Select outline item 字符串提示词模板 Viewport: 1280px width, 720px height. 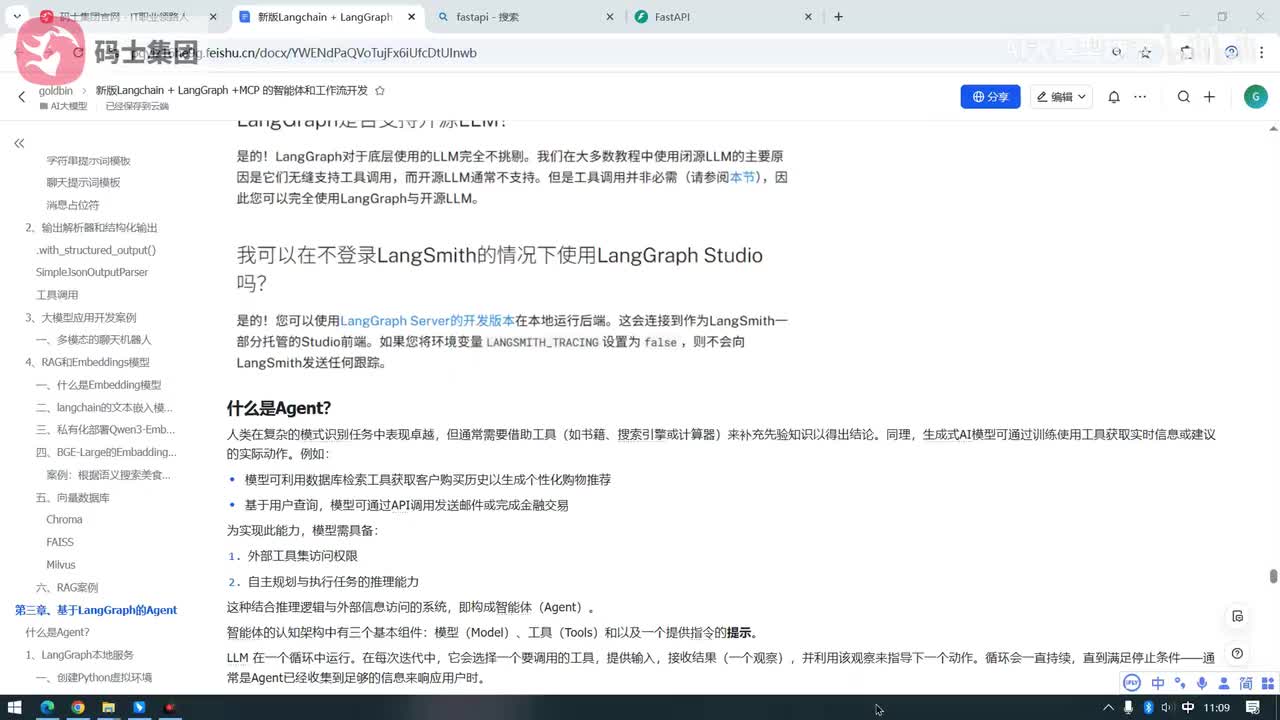point(88,160)
